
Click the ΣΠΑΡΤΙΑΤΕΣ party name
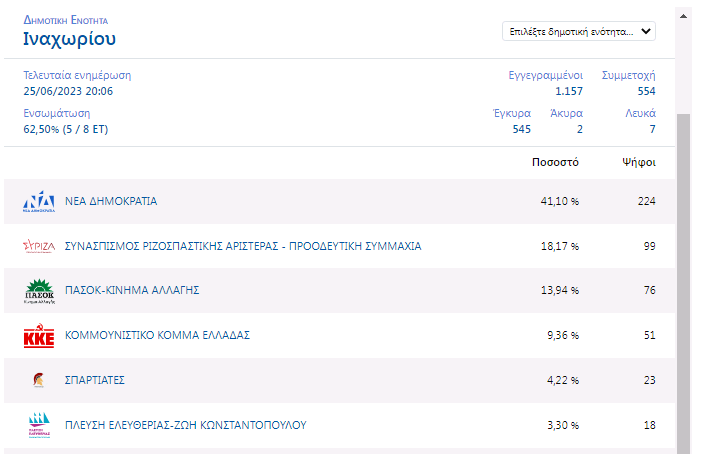[x=95, y=381]
